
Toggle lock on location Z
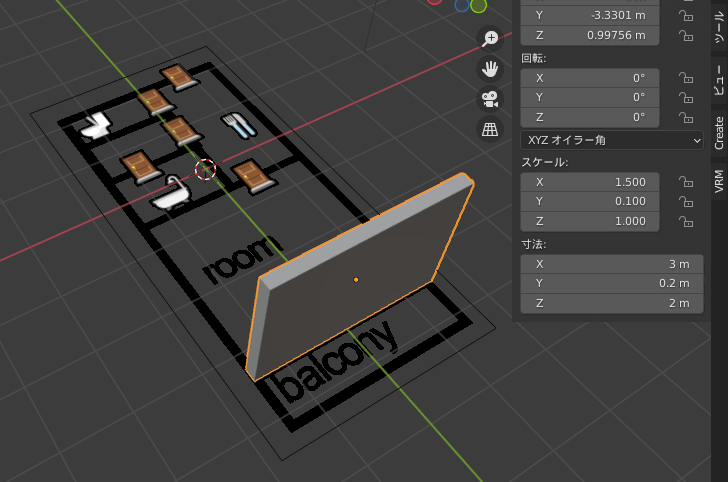[x=686, y=36]
